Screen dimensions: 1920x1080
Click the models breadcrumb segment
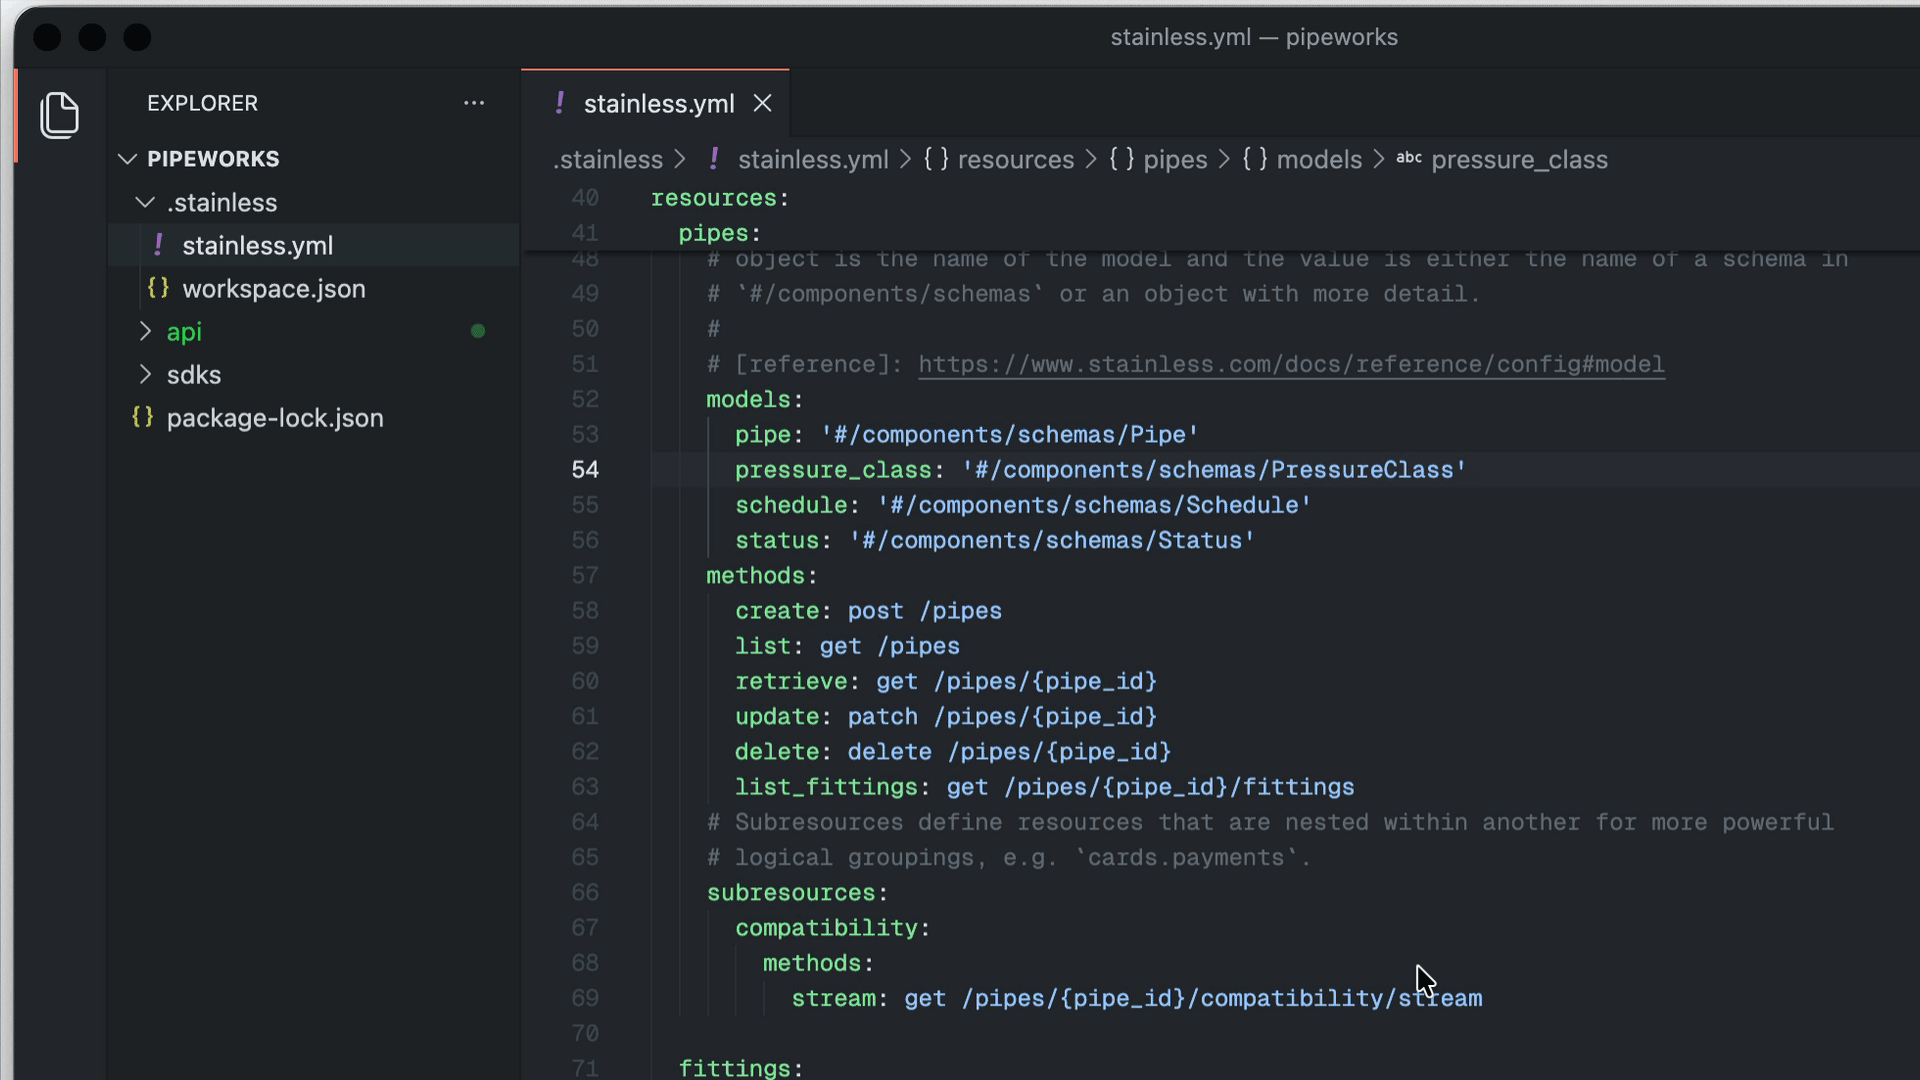coord(1318,160)
